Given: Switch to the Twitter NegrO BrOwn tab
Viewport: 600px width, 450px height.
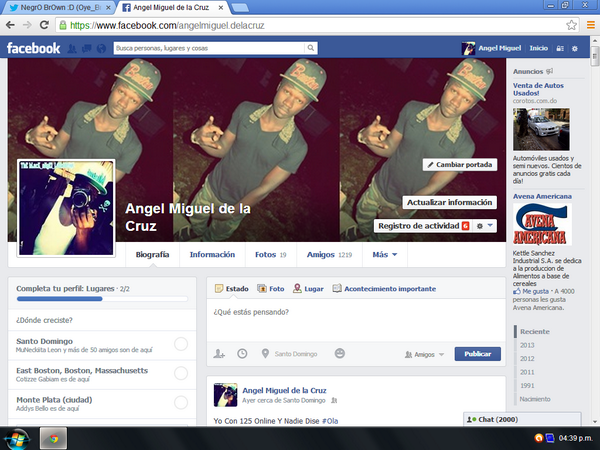Looking at the screenshot, I should [x=61, y=7].
